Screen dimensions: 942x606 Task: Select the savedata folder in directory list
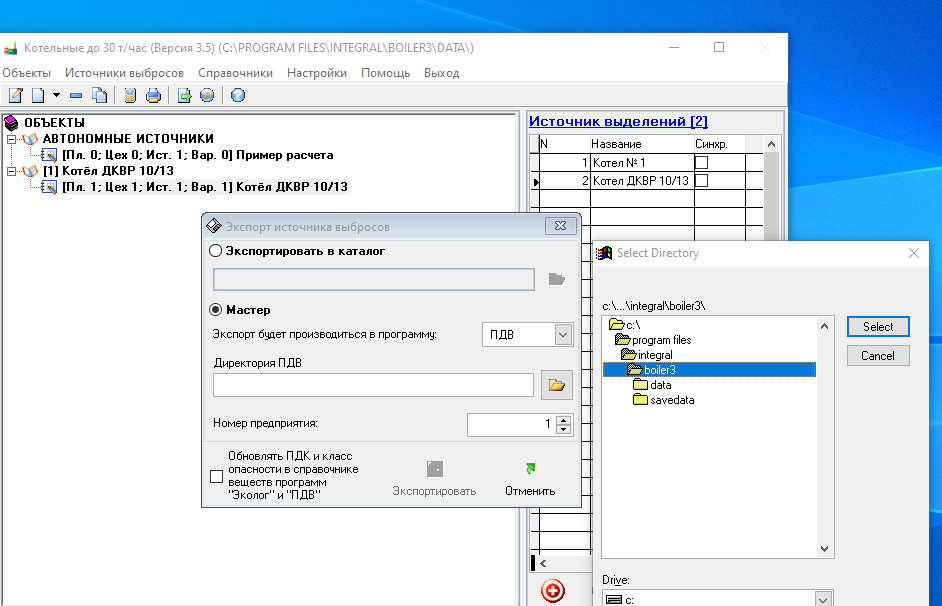tap(671, 400)
